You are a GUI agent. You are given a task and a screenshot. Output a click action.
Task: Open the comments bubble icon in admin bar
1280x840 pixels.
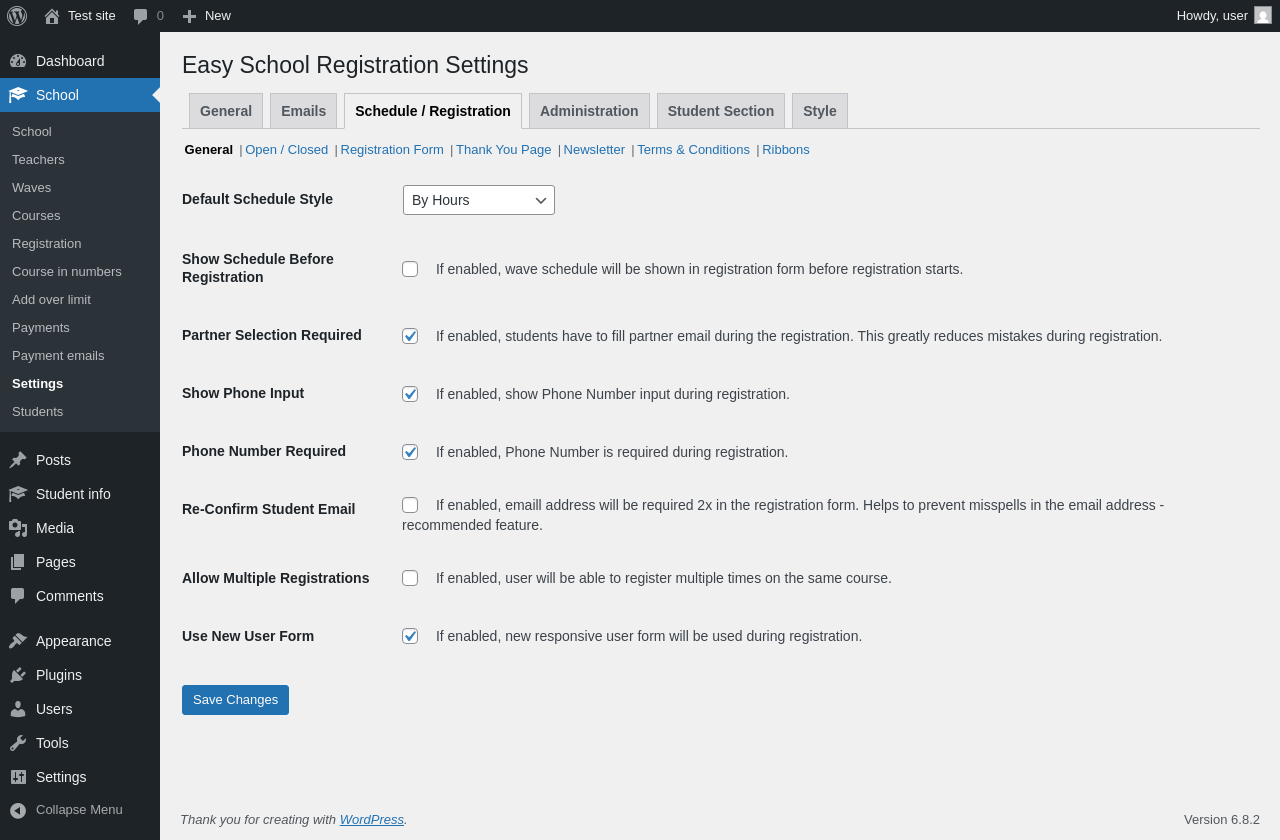point(141,16)
